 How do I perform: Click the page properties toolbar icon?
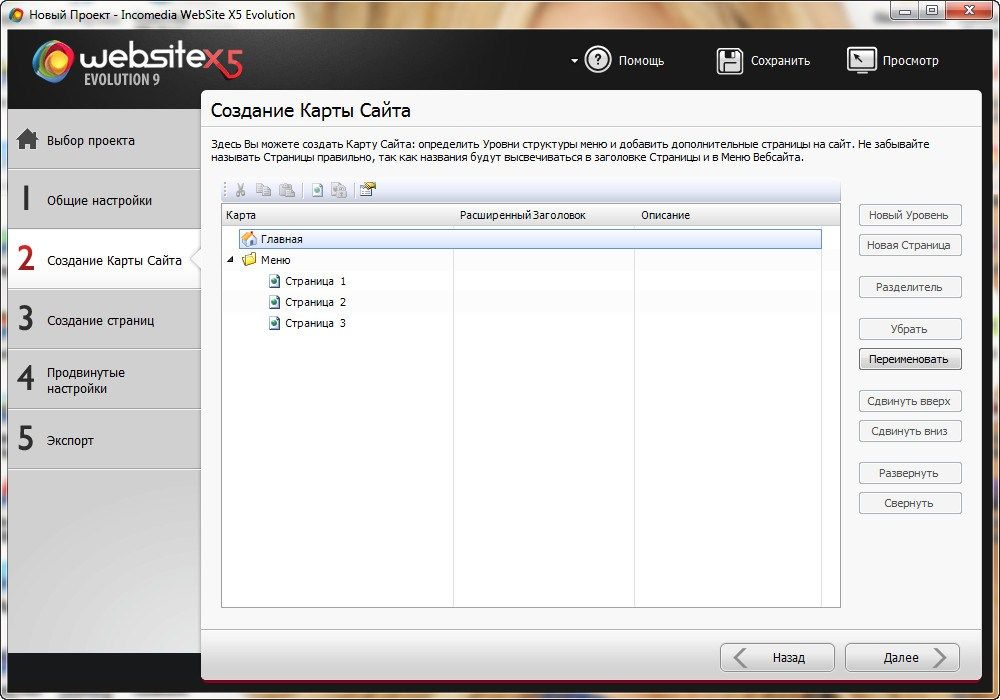[x=367, y=190]
